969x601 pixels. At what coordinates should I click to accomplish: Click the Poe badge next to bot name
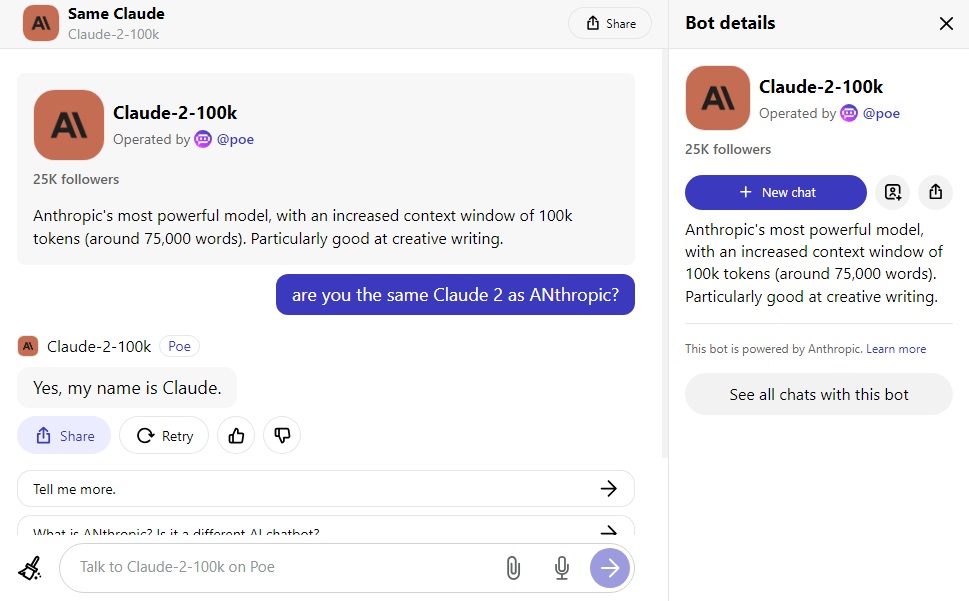tap(179, 347)
